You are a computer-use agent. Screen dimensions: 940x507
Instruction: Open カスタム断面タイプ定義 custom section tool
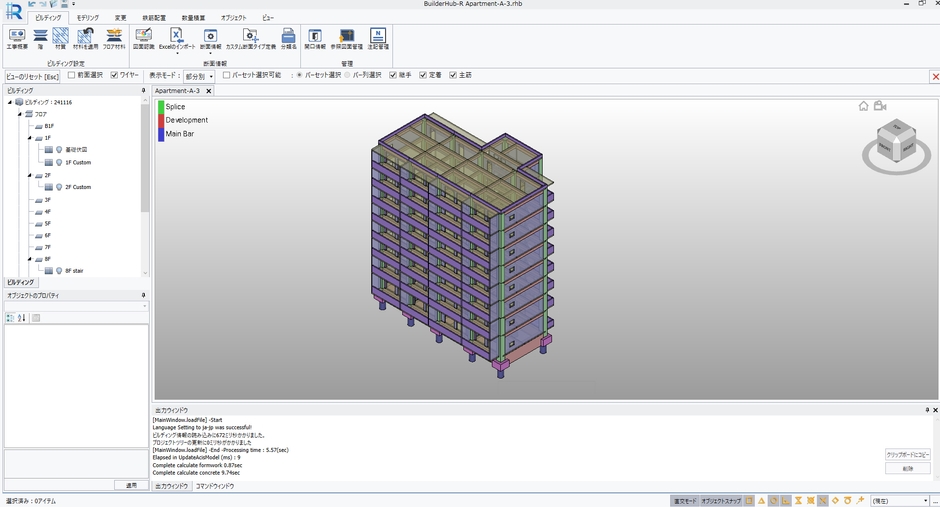point(251,38)
